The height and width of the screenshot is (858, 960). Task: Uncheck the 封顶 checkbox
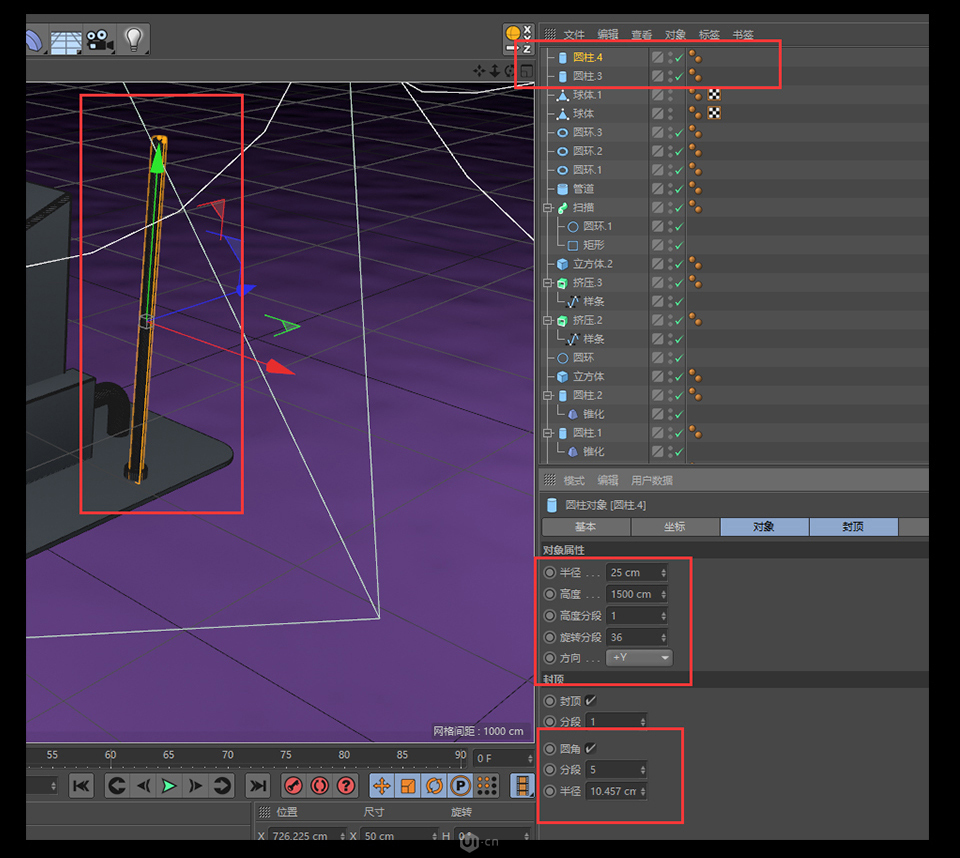click(x=589, y=701)
